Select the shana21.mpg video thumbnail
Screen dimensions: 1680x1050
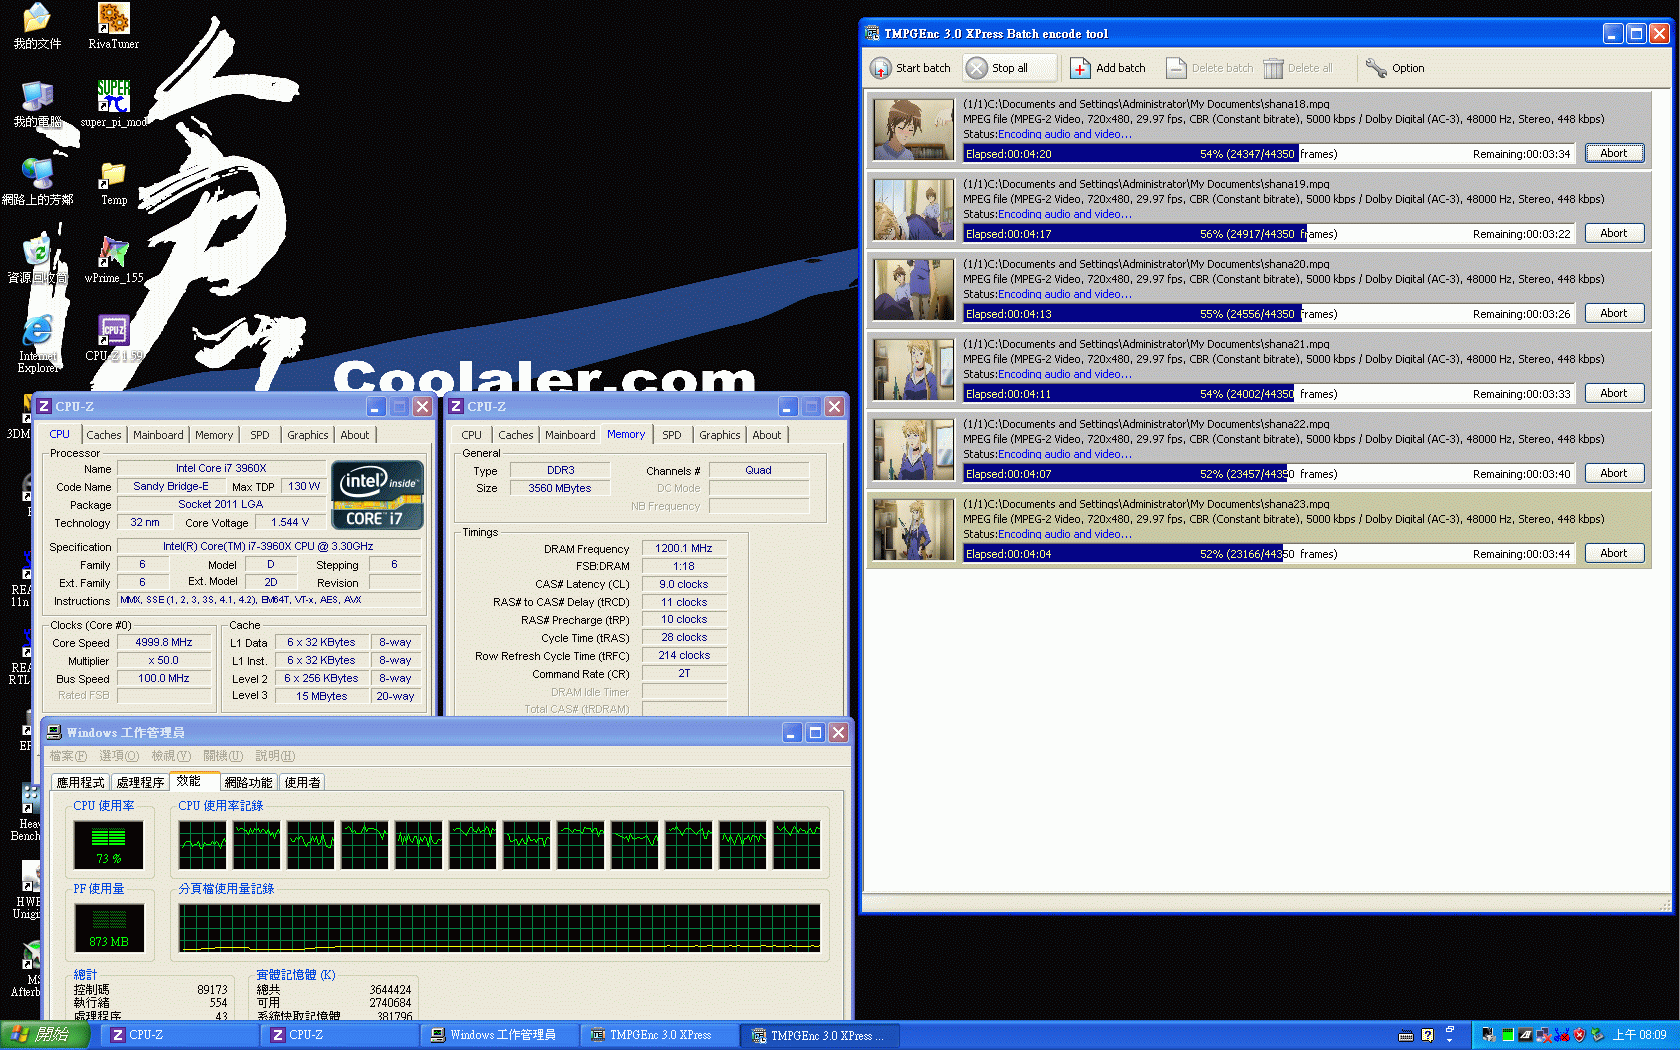[x=914, y=369]
